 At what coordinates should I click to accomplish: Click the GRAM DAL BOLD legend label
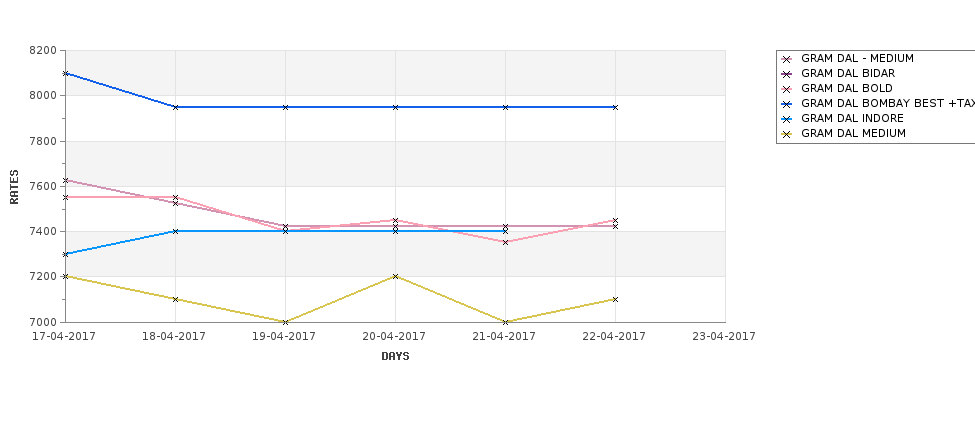pos(846,88)
